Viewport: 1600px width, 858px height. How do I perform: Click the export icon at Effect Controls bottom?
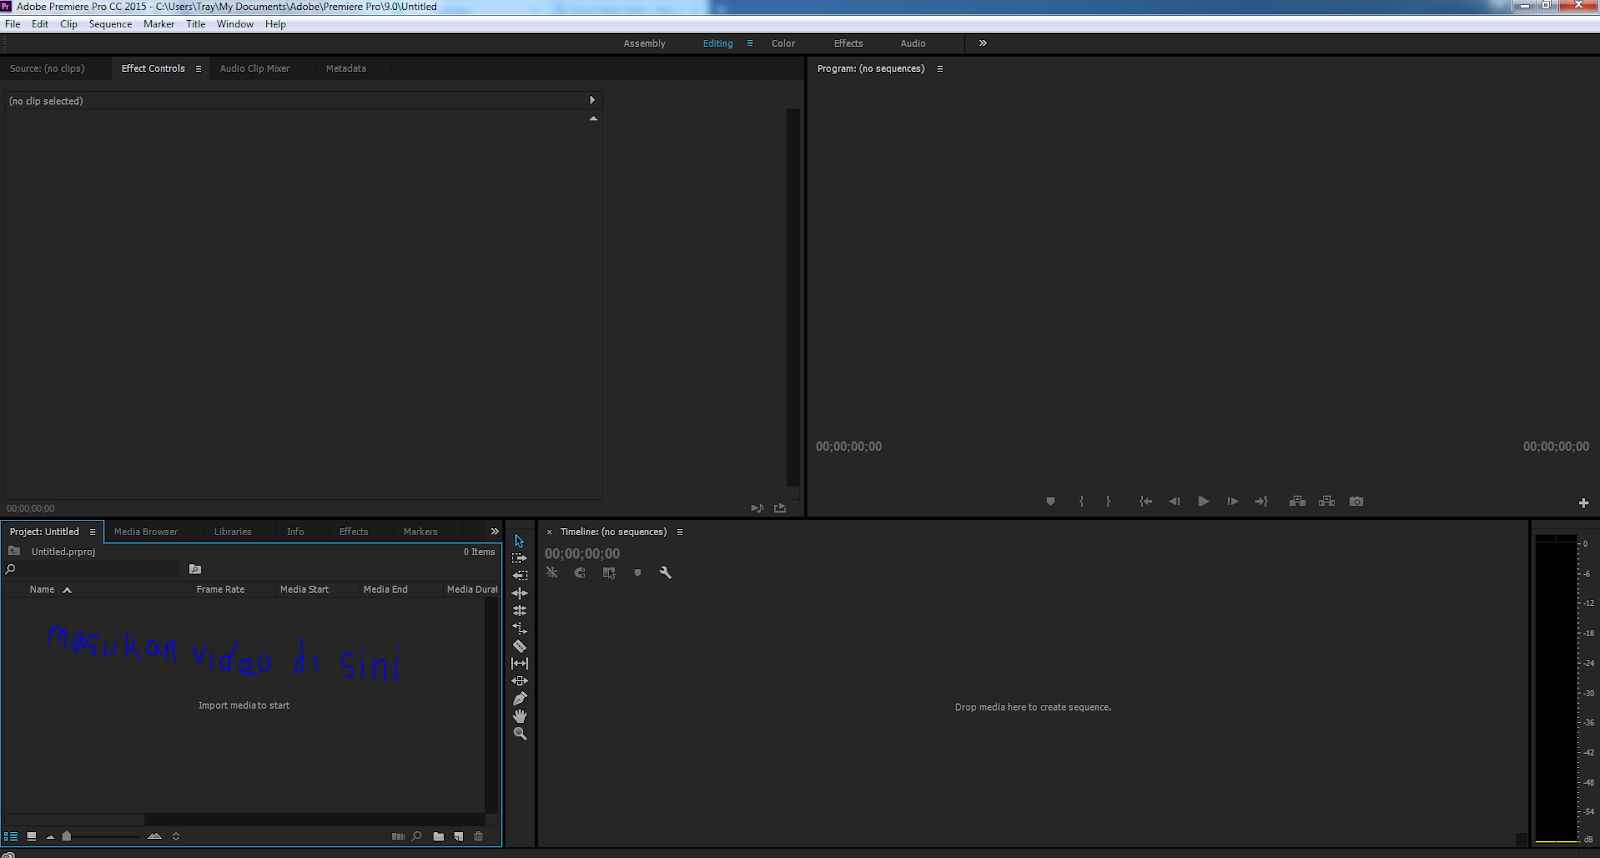780,508
